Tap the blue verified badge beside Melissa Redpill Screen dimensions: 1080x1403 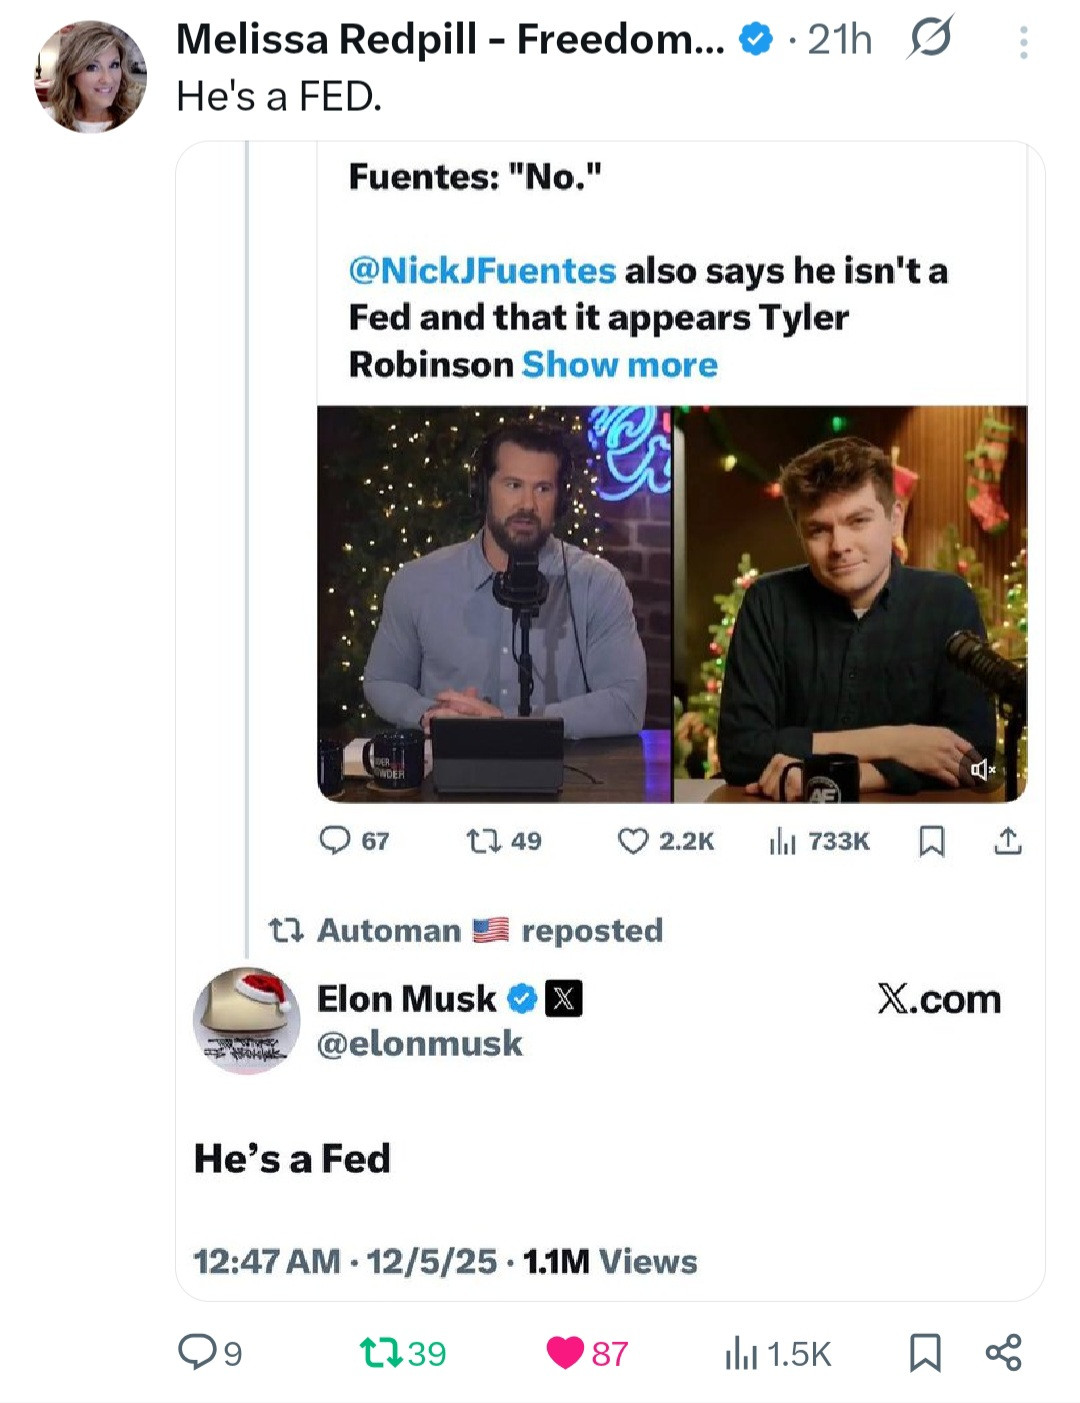tap(755, 40)
